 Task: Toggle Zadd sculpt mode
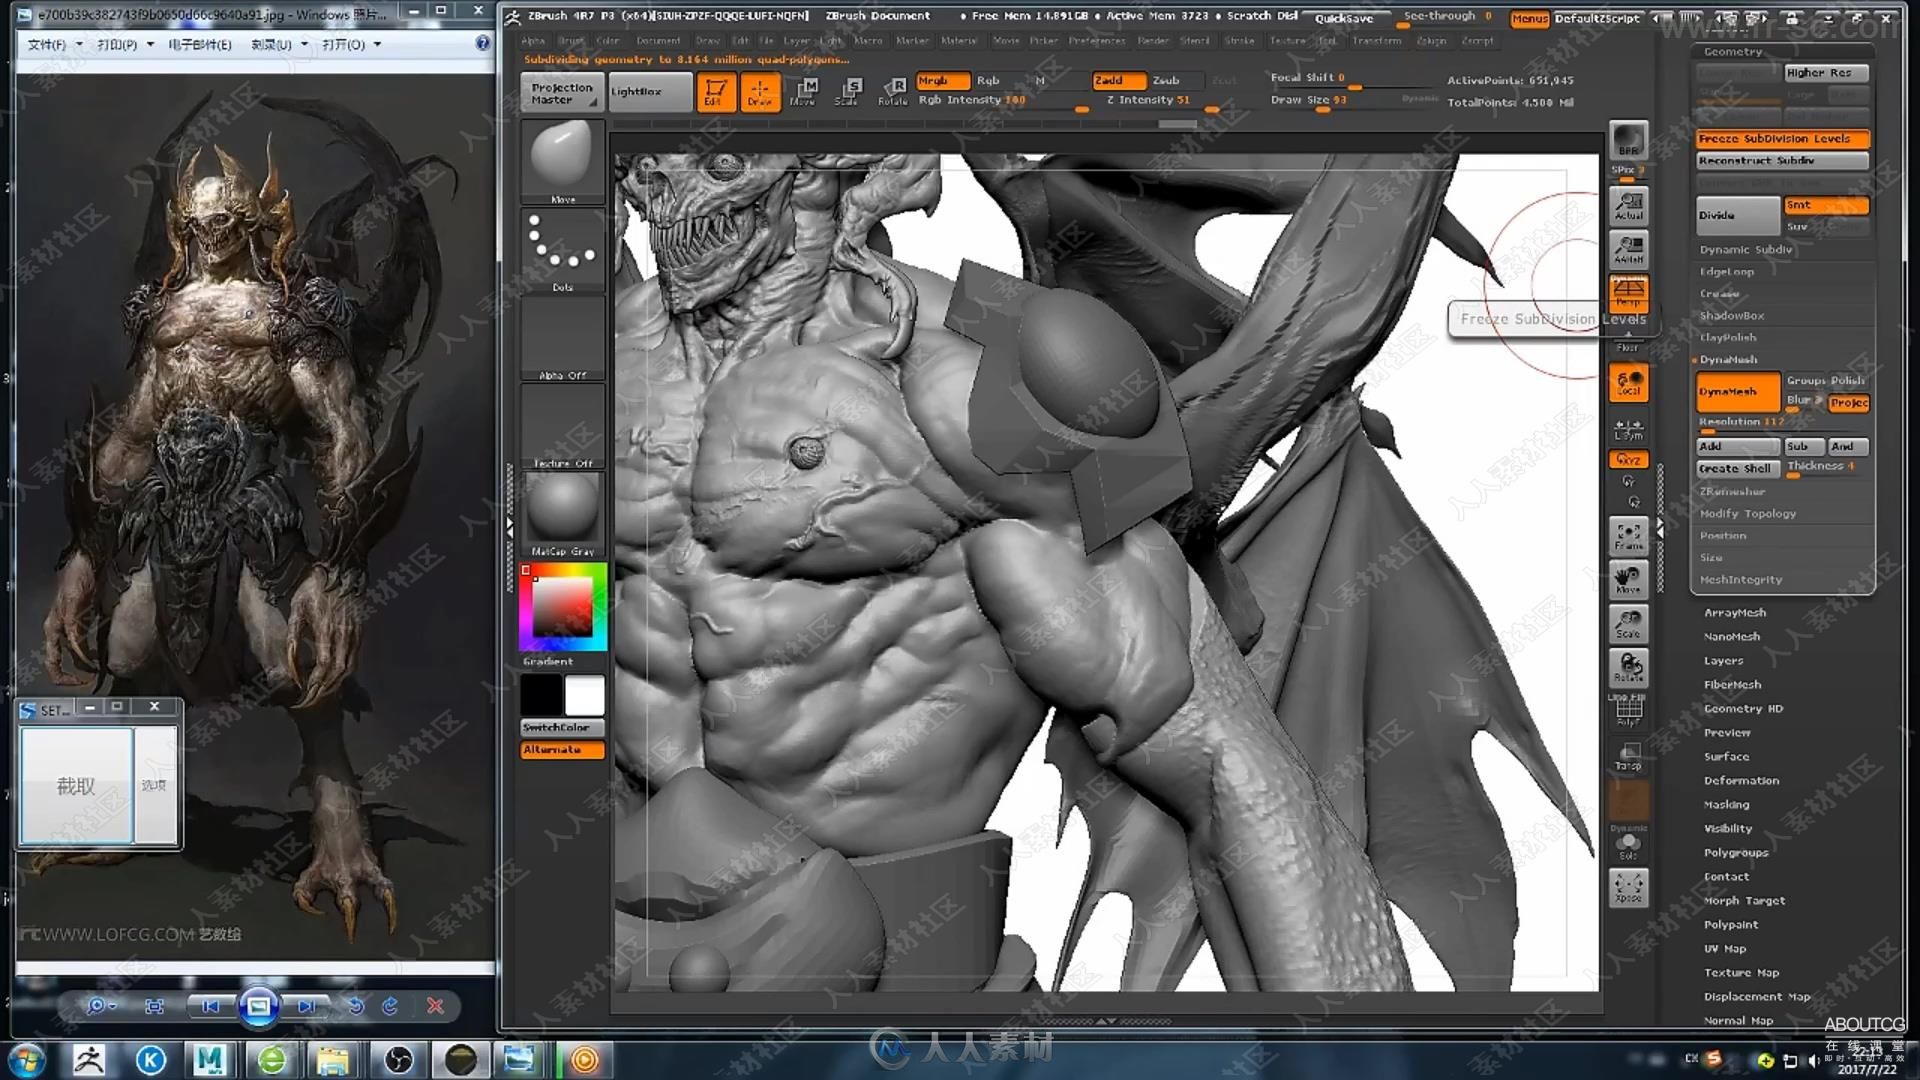1119,80
